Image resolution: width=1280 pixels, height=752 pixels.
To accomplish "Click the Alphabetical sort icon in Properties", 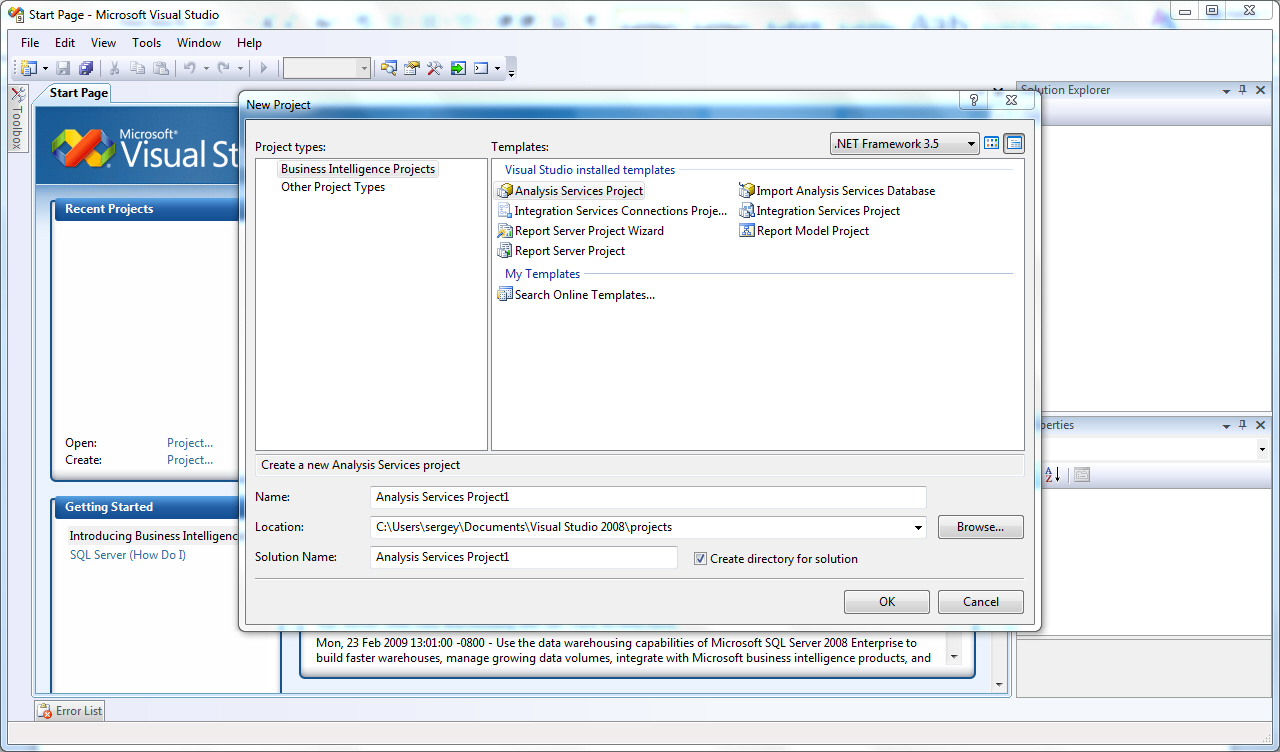I will [1052, 475].
